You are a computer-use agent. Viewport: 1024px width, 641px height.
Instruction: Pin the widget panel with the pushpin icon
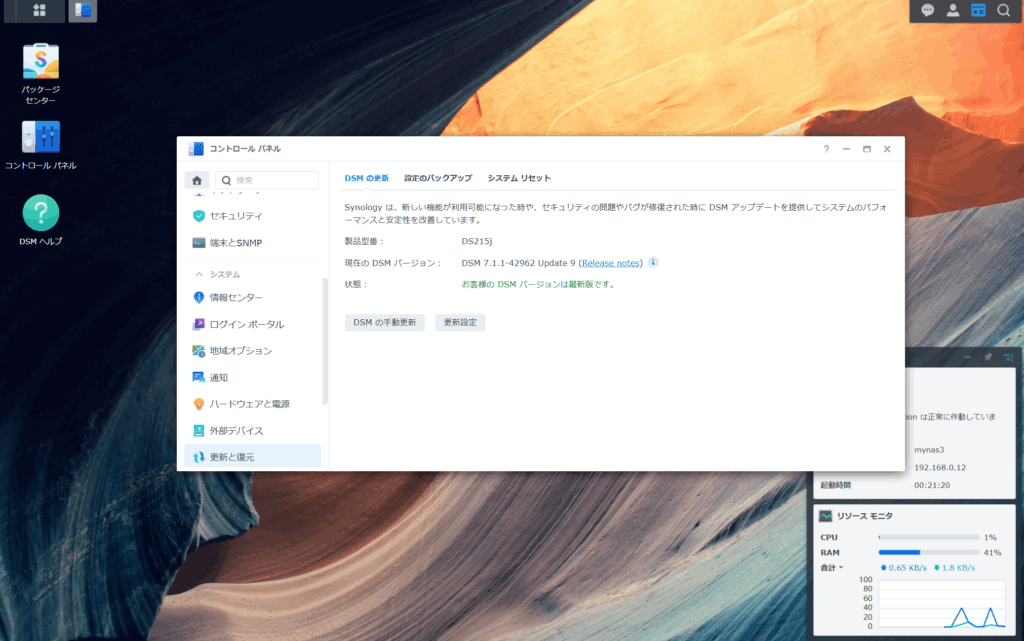(x=988, y=357)
